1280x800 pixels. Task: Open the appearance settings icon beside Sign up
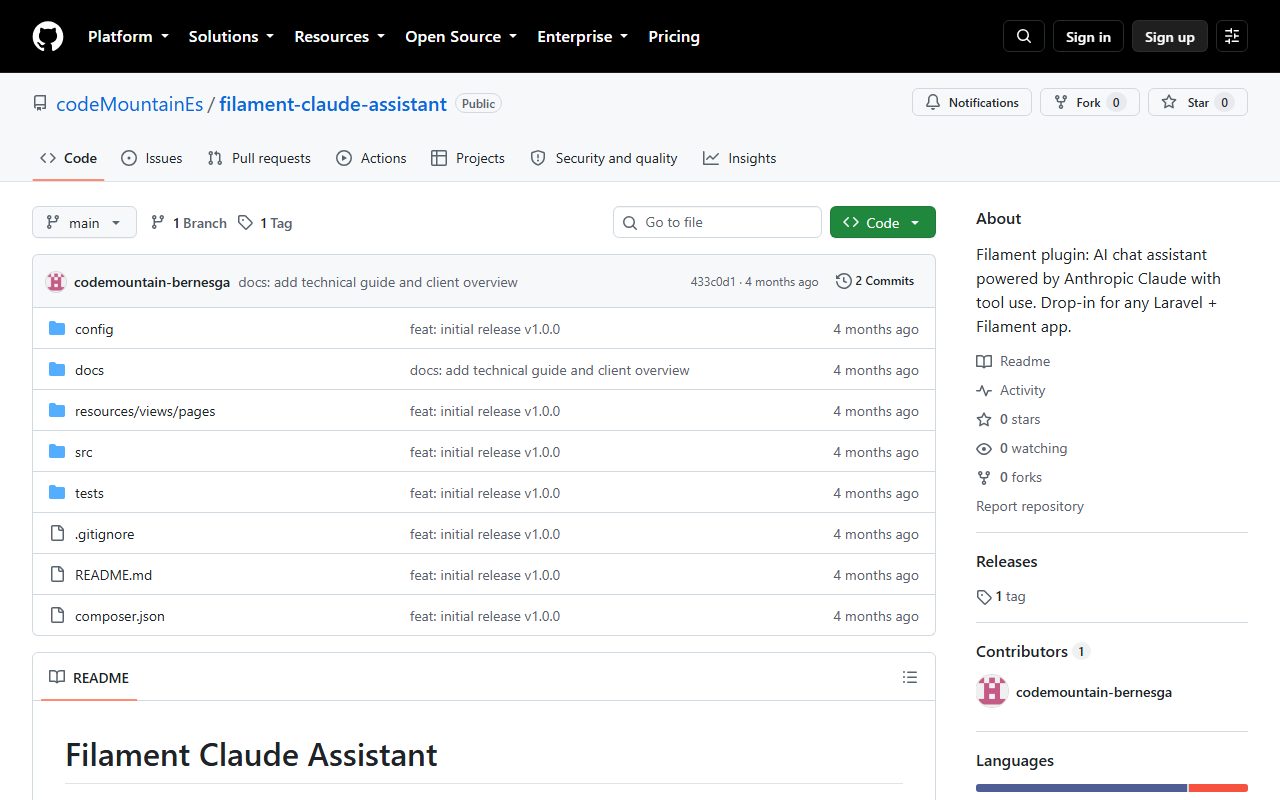1232,36
